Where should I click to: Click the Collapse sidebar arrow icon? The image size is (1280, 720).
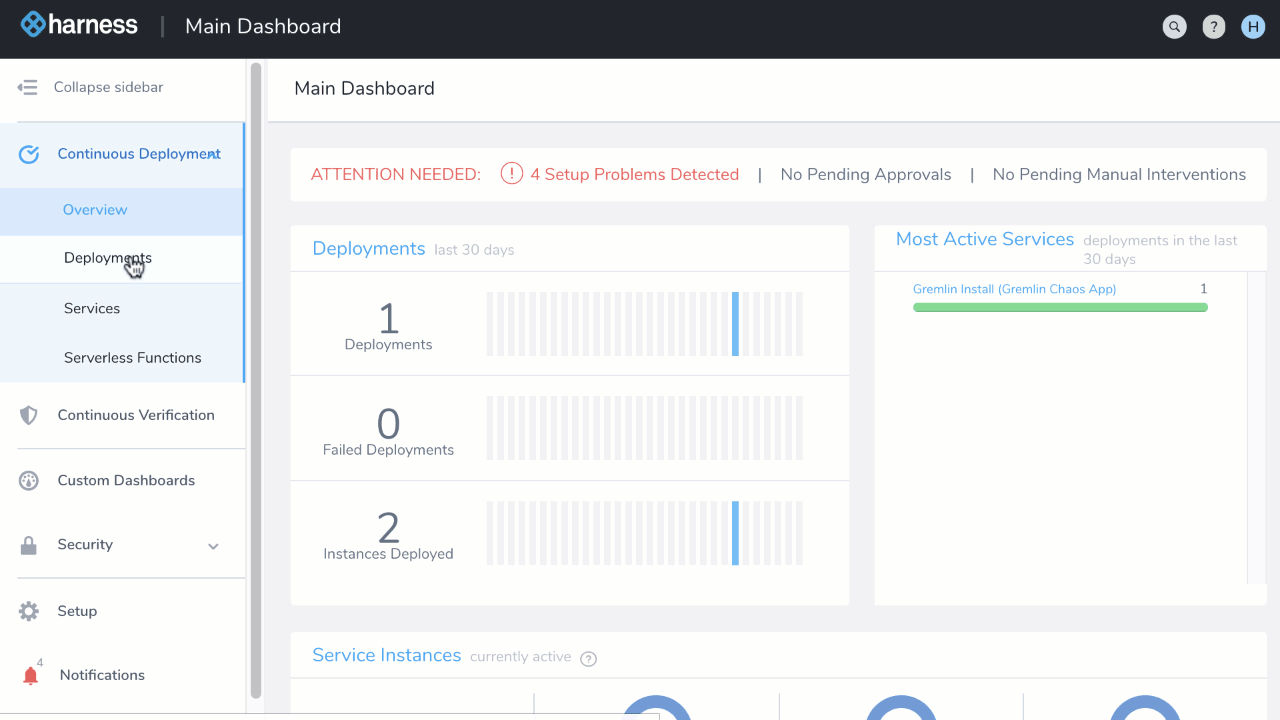27,87
